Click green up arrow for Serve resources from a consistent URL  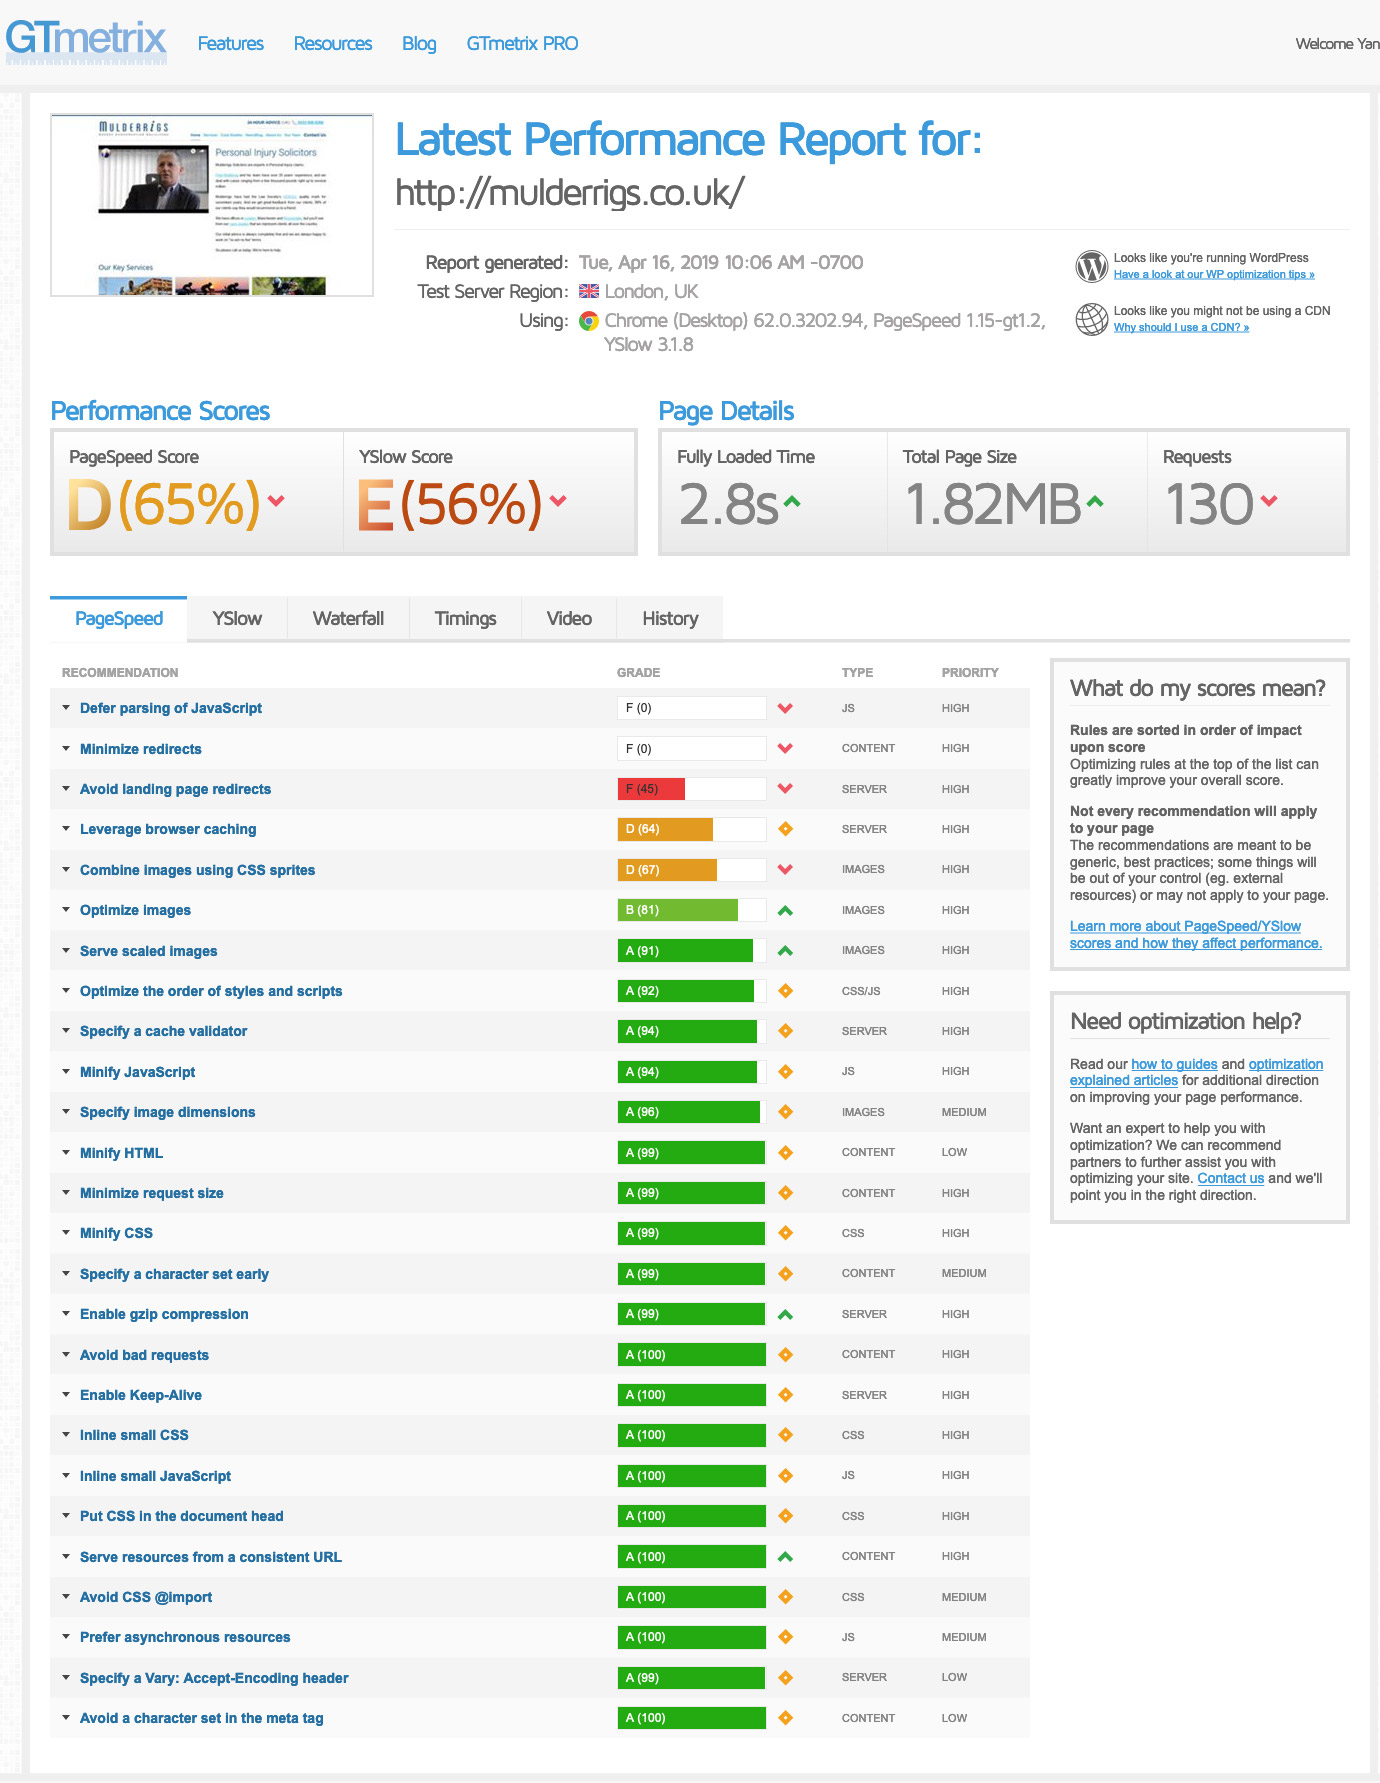[785, 1556]
